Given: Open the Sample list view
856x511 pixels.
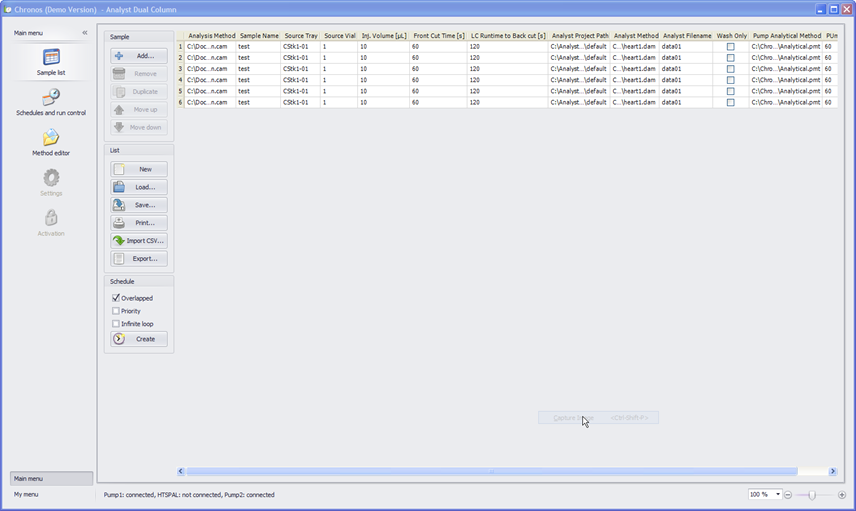Looking at the screenshot, I should click(51, 62).
